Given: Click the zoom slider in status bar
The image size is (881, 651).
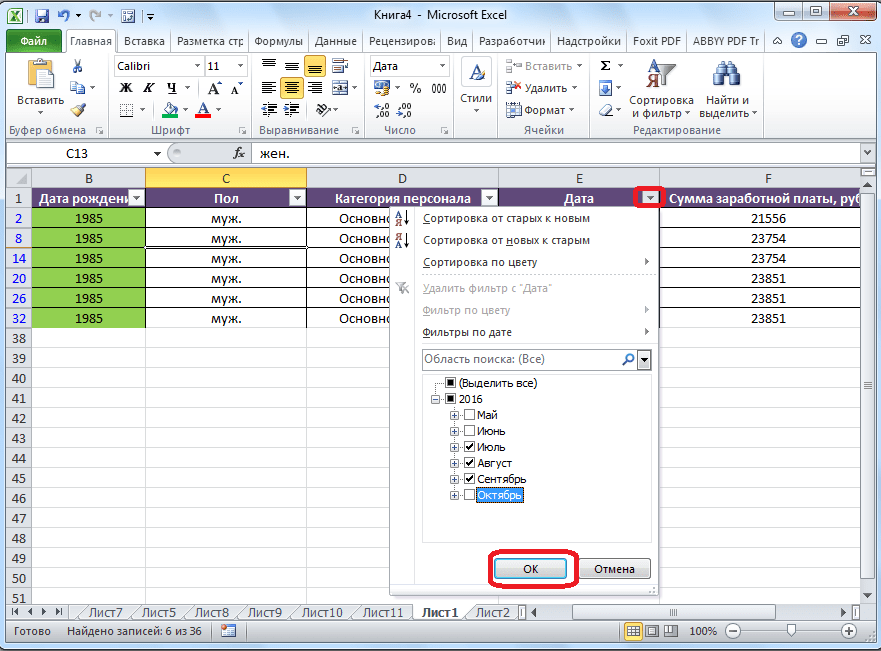Looking at the screenshot, I should click(x=791, y=631).
